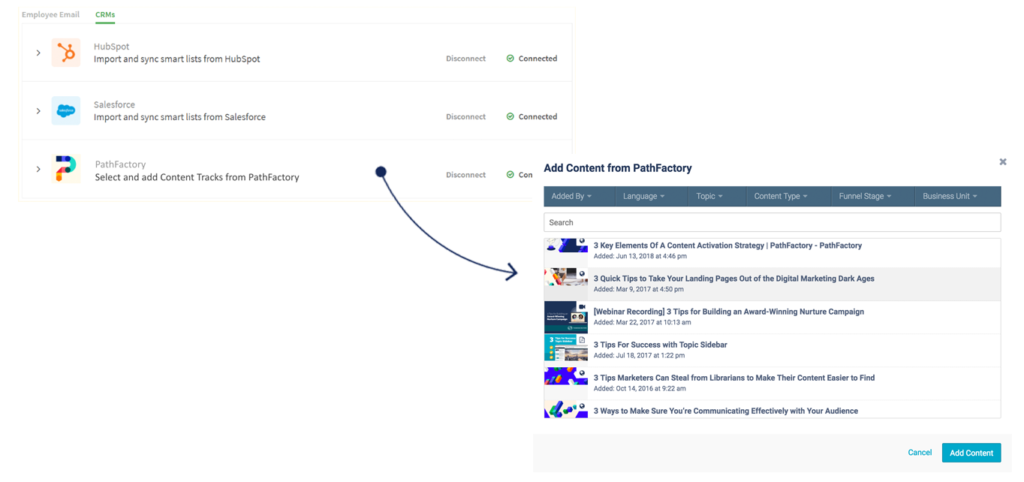Select the Communicating Effectively article thumbnail

coord(566,410)
